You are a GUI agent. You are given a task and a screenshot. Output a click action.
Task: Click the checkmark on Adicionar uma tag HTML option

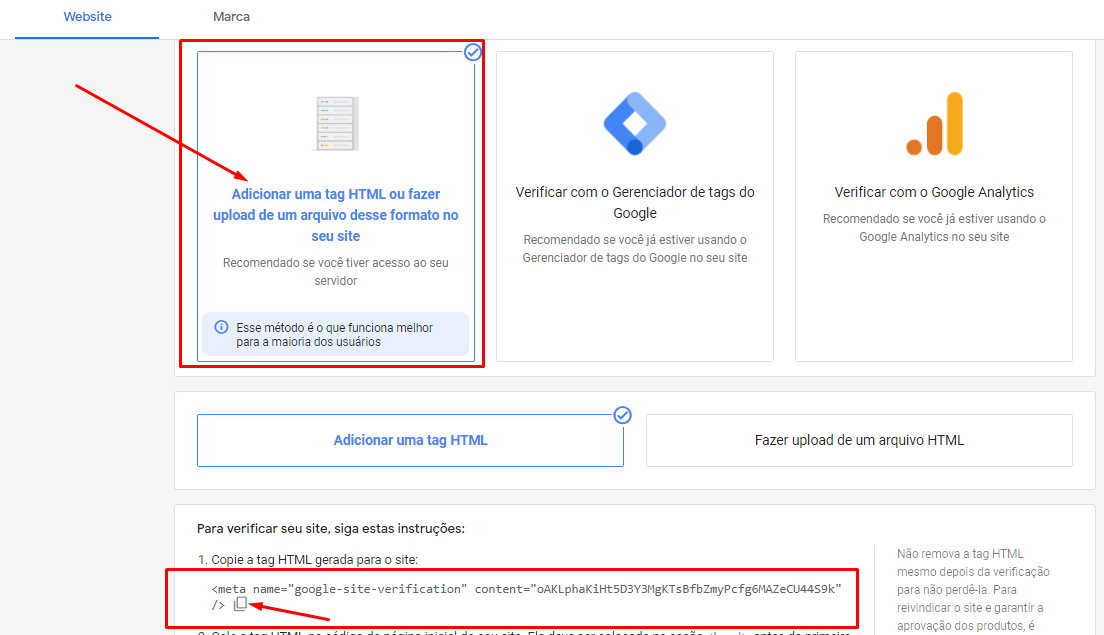point(622,415)
